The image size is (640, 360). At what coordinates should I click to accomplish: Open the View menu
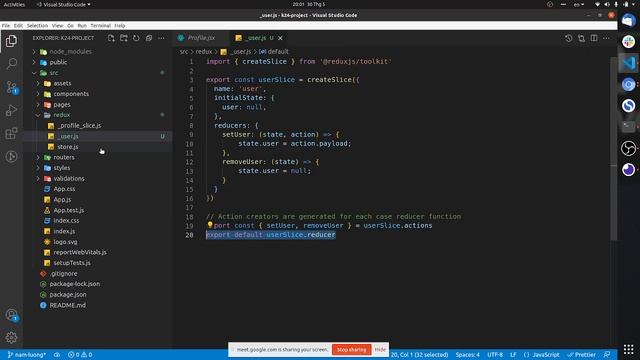pos(58,25)
